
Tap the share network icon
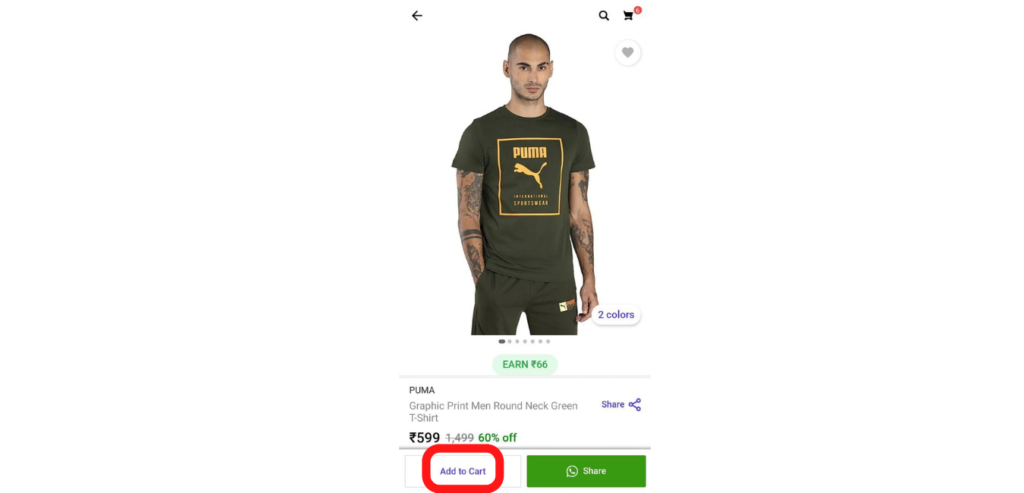(x=635, y=405)
